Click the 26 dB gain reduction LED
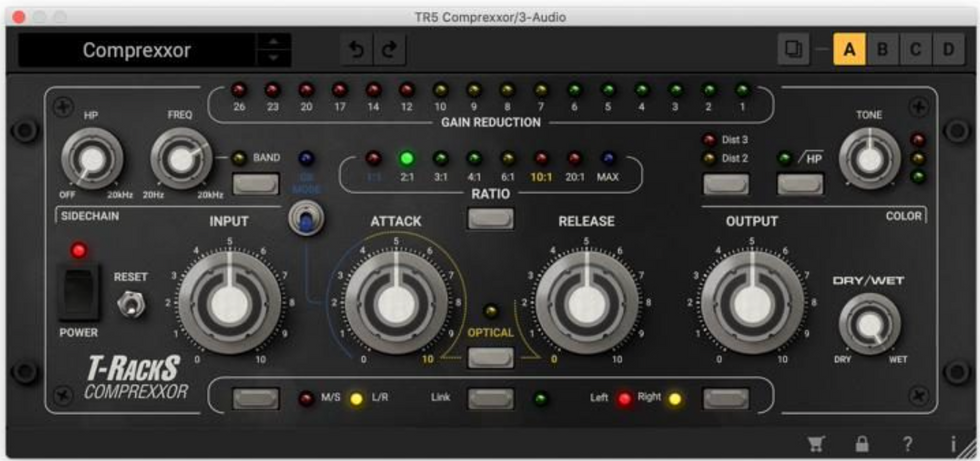This screenshot has width=980, height=461. pyautogui.click(x=239, y=90)
